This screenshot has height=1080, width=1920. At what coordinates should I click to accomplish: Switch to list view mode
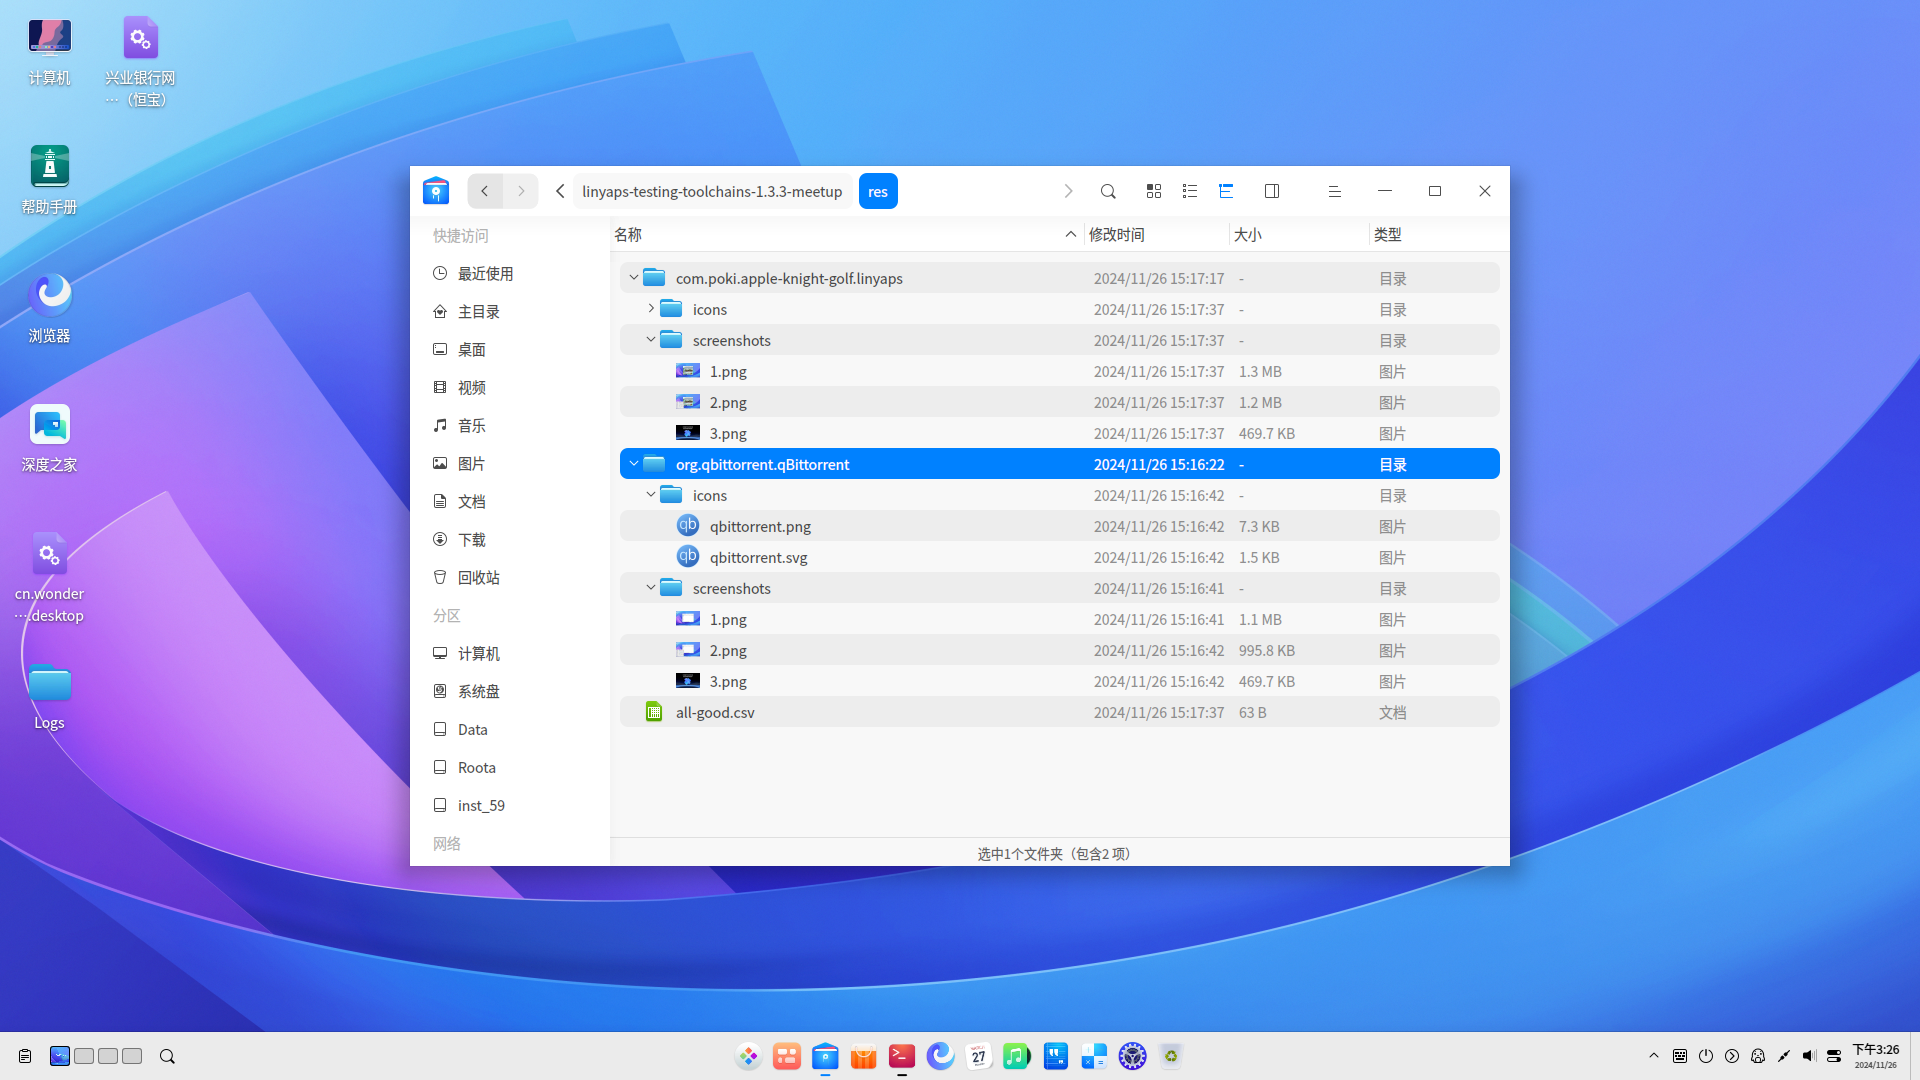click(1190, 191)
